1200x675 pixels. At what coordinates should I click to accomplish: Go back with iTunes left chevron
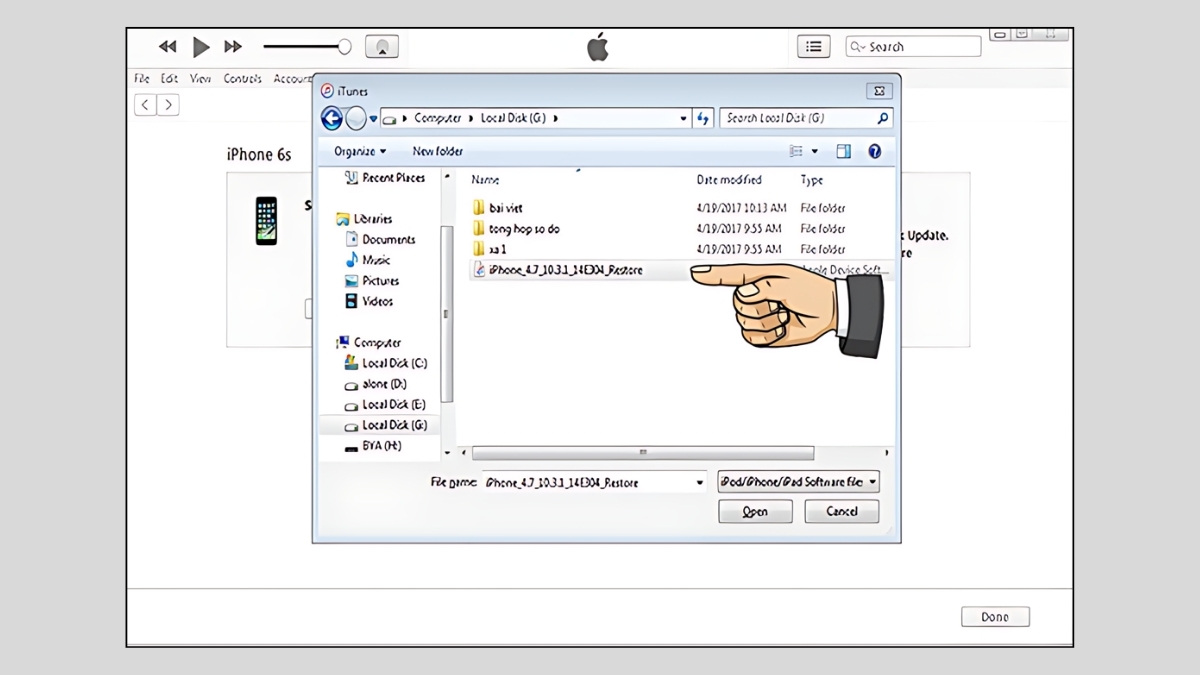click(146, 104)
